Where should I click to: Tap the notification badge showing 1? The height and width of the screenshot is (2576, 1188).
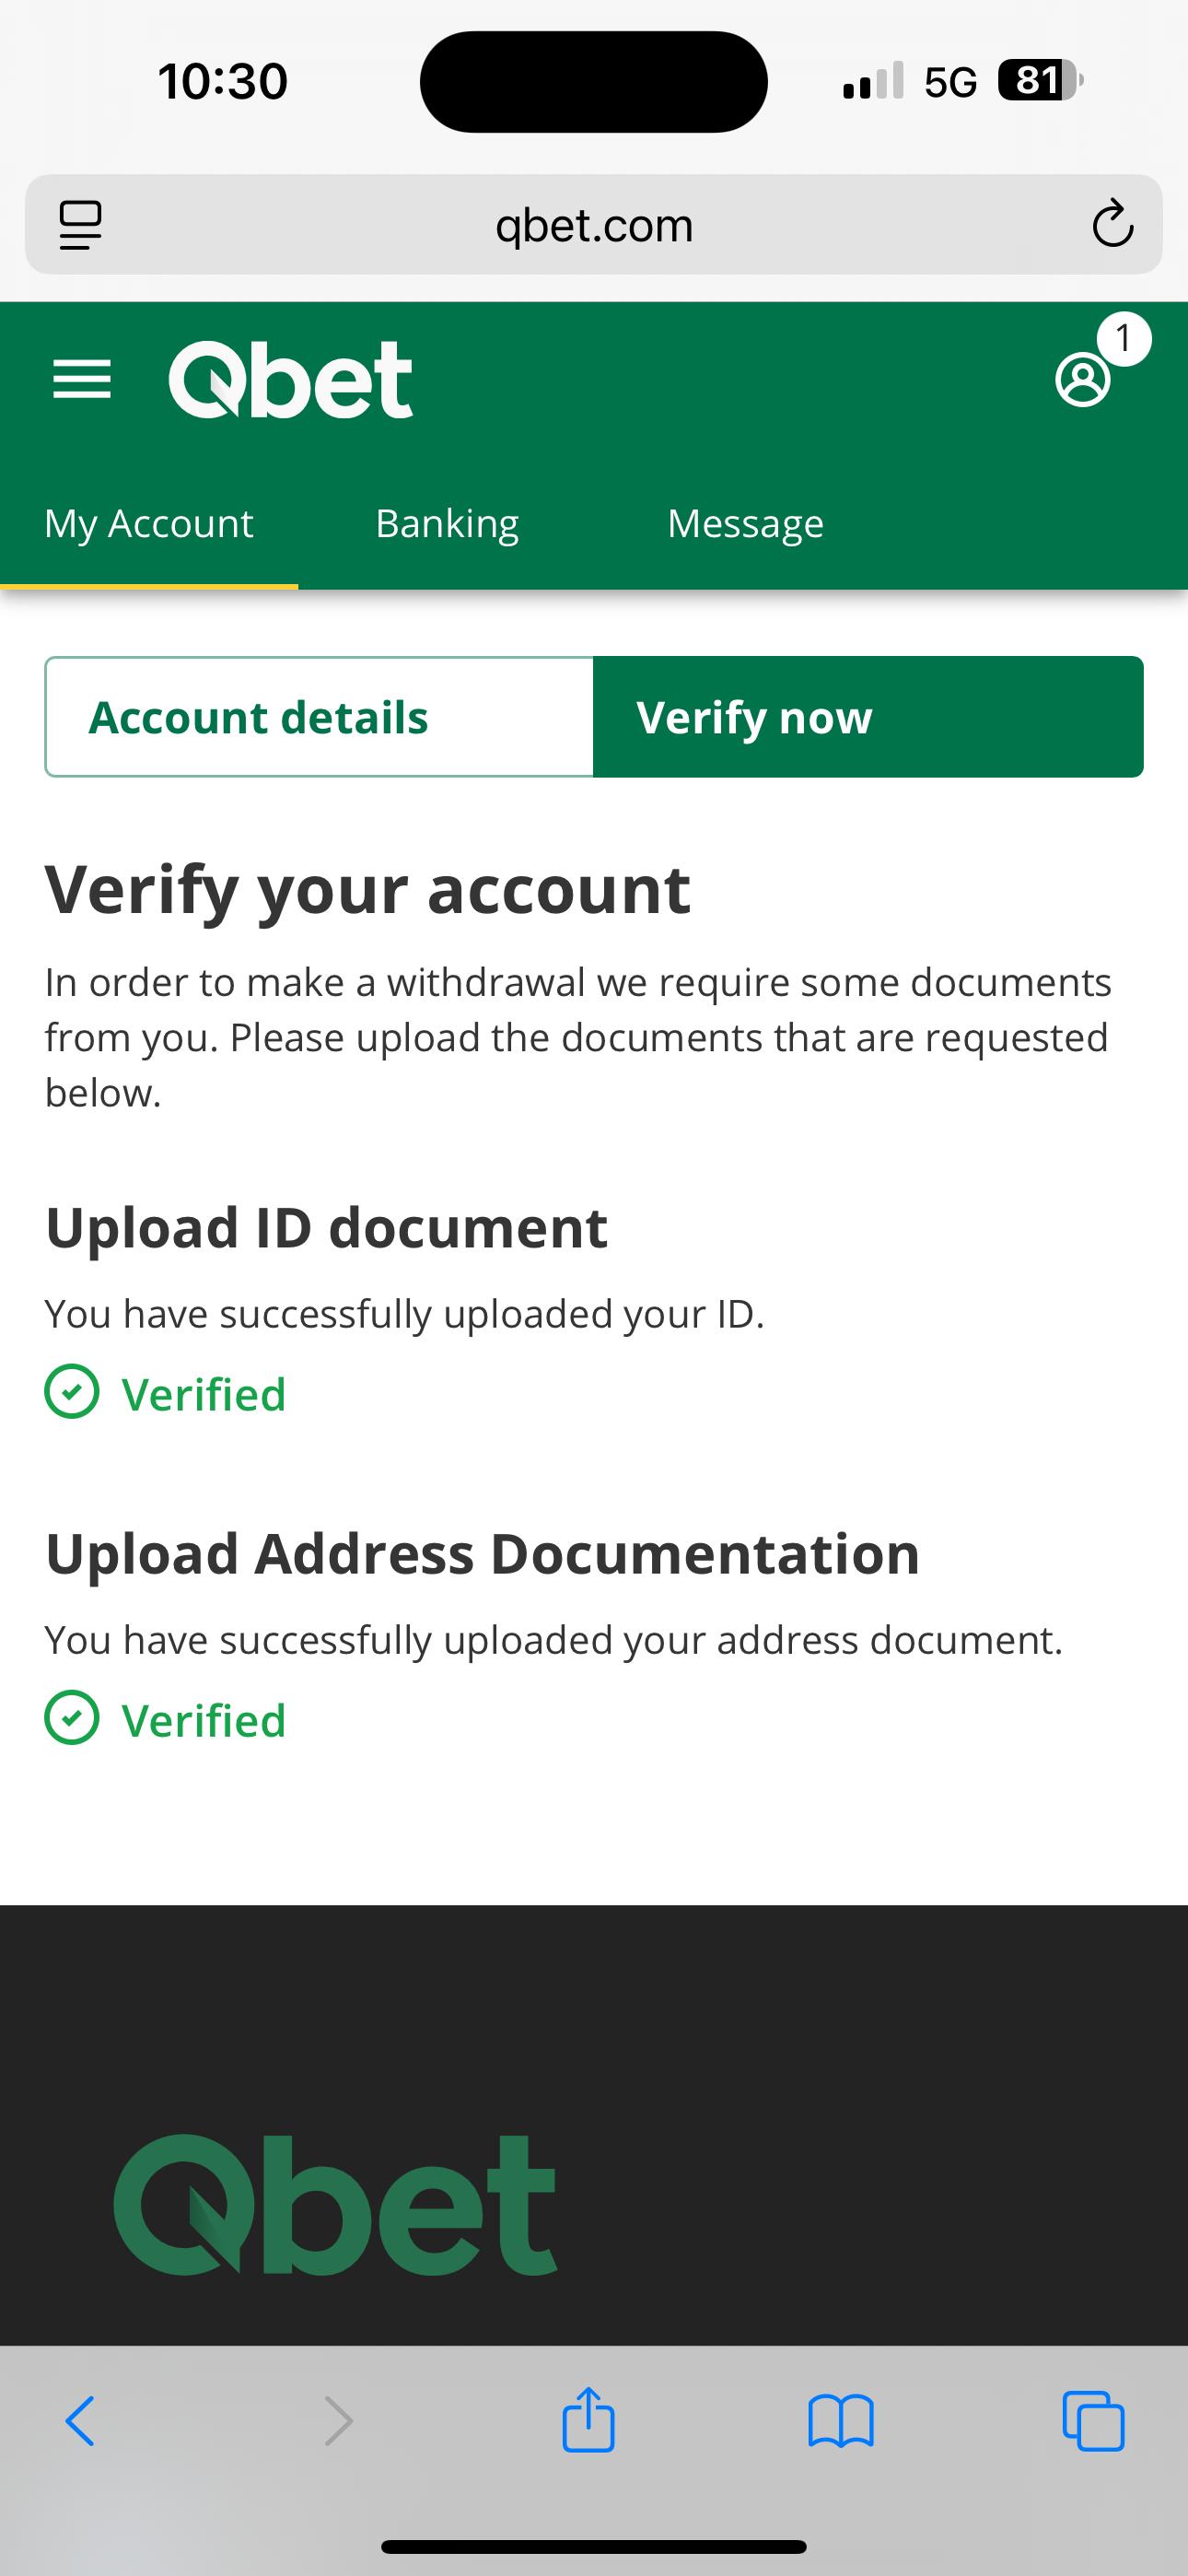pyautogui.click(x=1124, y=339)
